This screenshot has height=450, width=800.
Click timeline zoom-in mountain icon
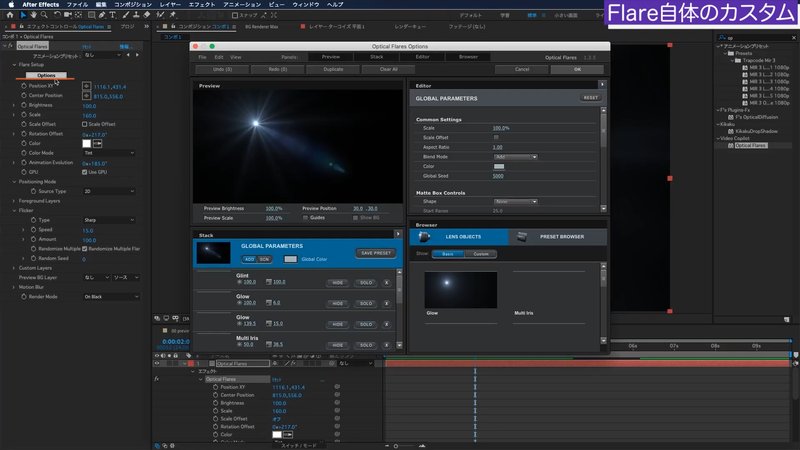coord(422,446)
